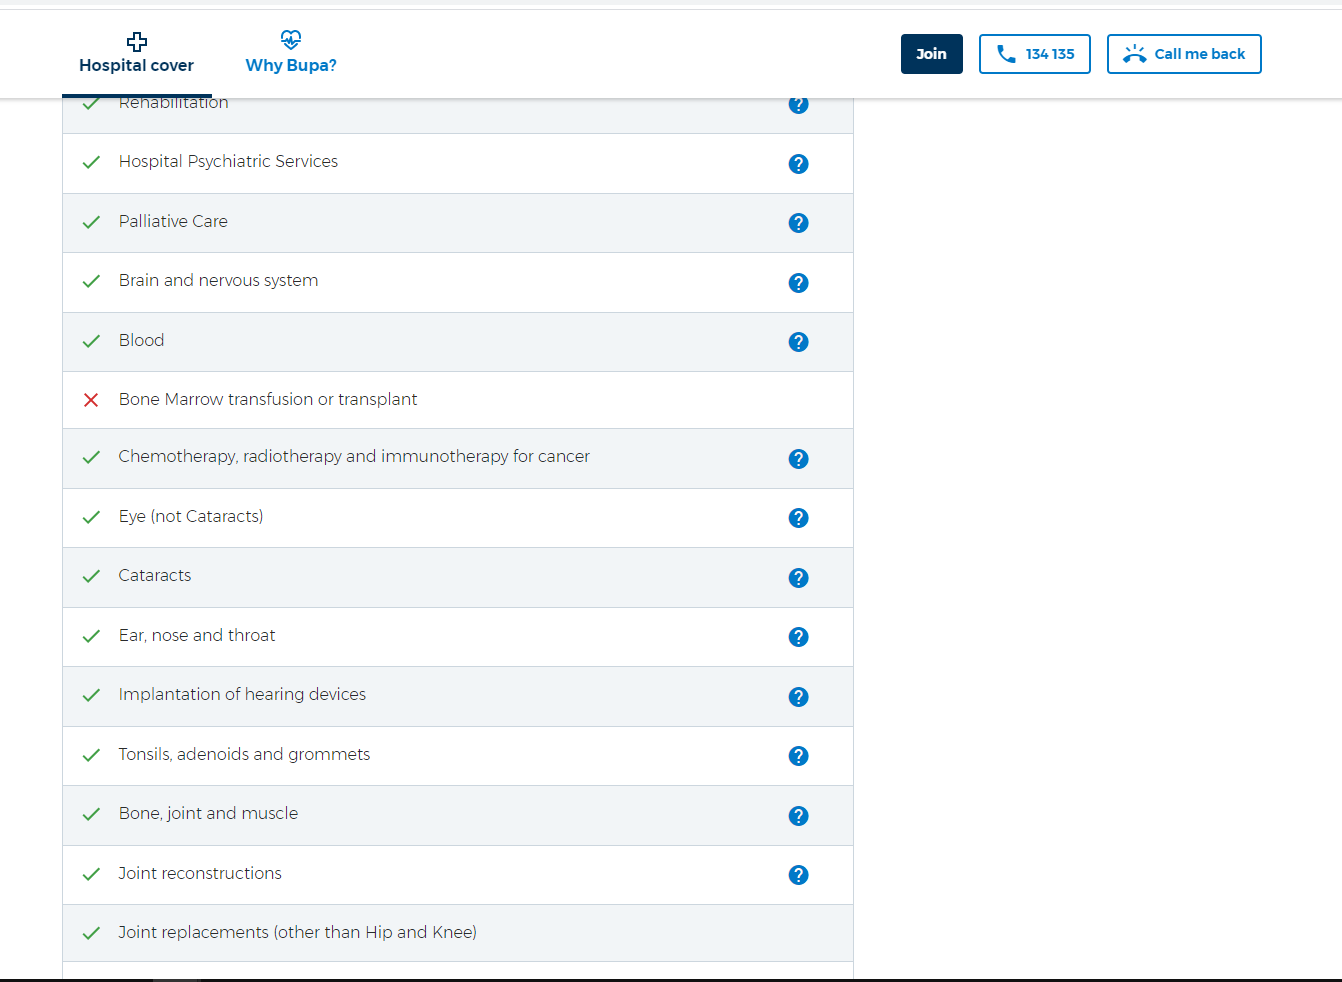Click help icon for Bone, joint and muscle
Screen dimensions: 1342x982
tap(798, 816)
